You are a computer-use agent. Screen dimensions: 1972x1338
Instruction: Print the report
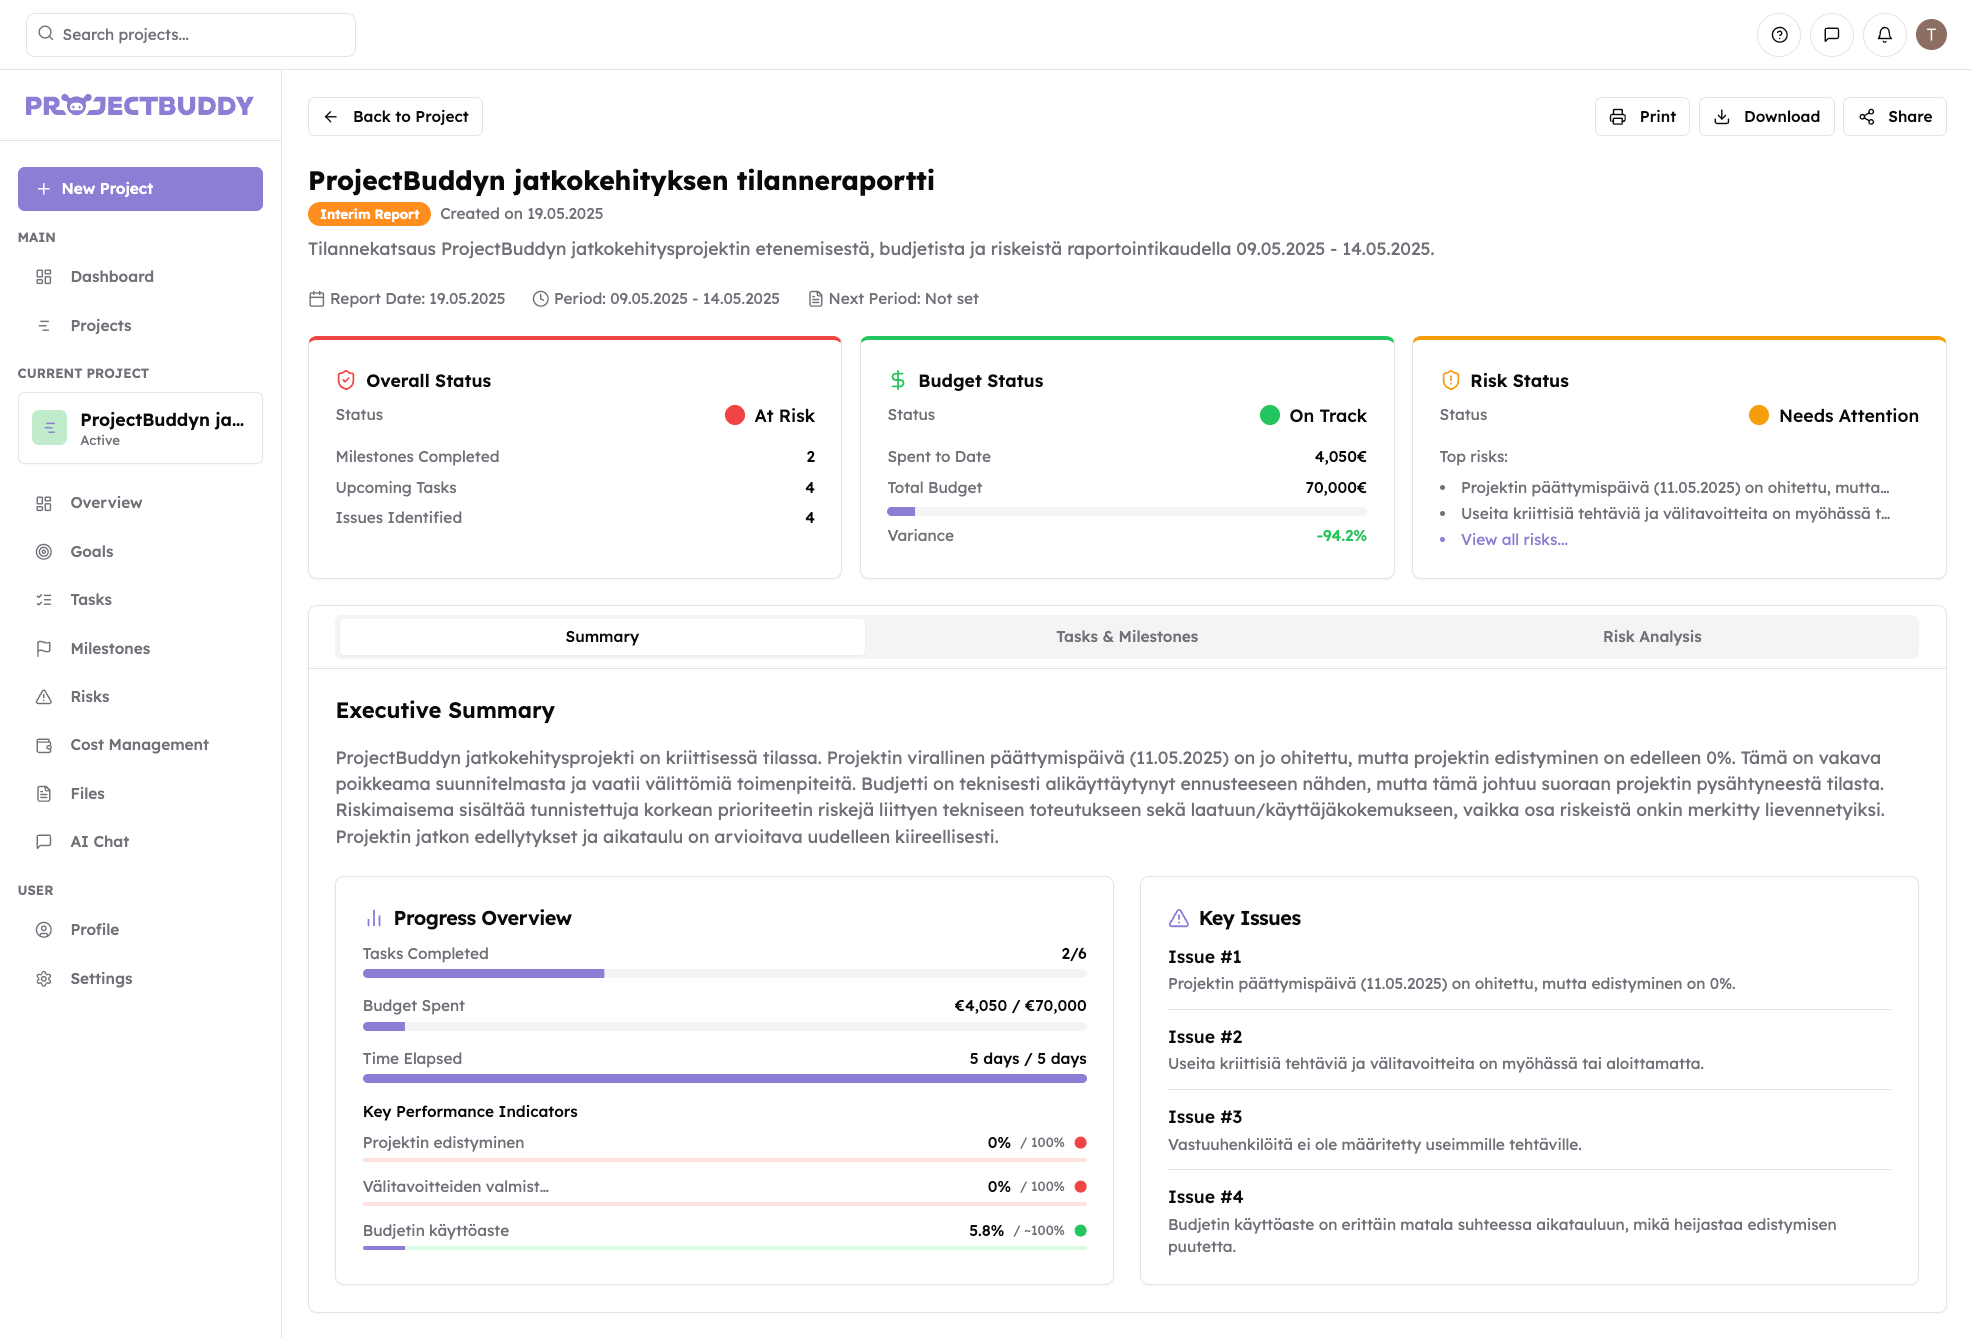pyautogui.click(x=1642, y=117)
